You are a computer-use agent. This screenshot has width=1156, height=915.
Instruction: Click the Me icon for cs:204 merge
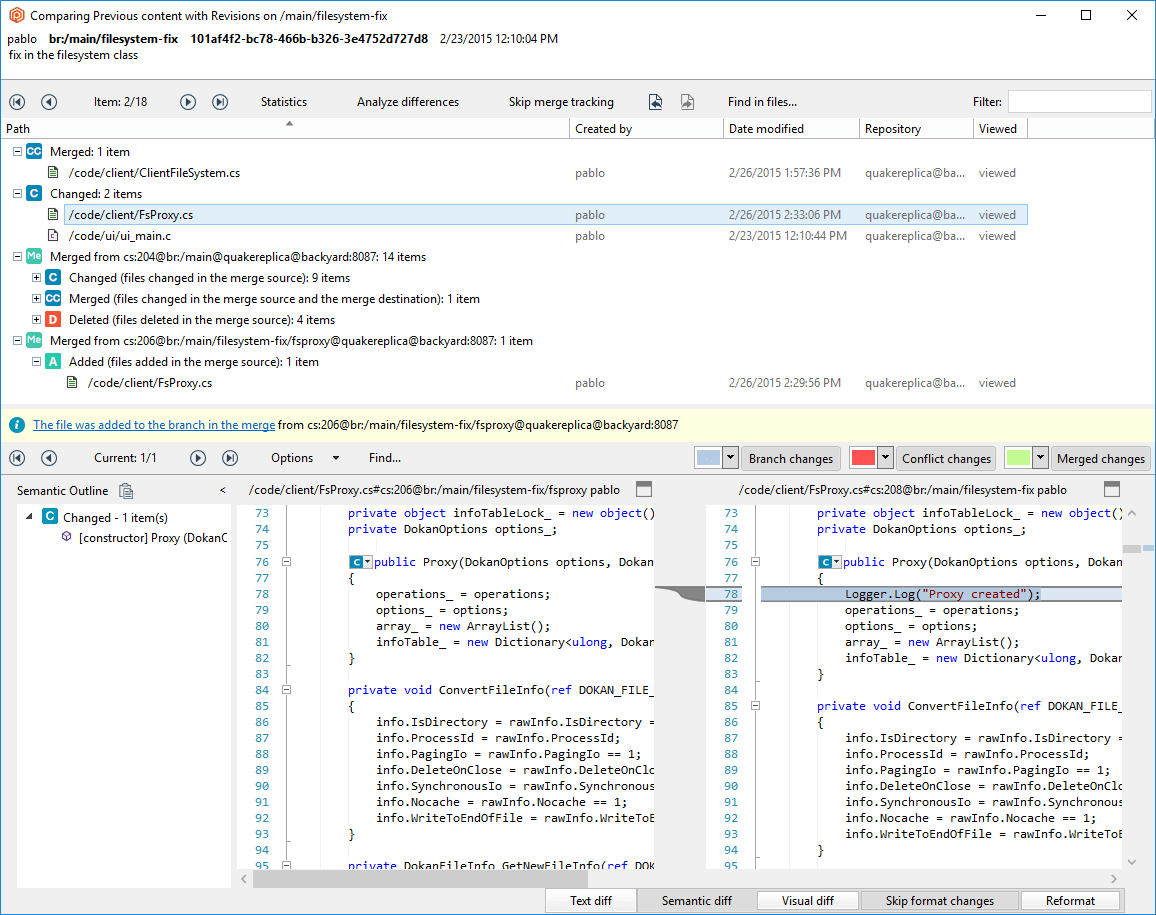[x=34, y=257]
